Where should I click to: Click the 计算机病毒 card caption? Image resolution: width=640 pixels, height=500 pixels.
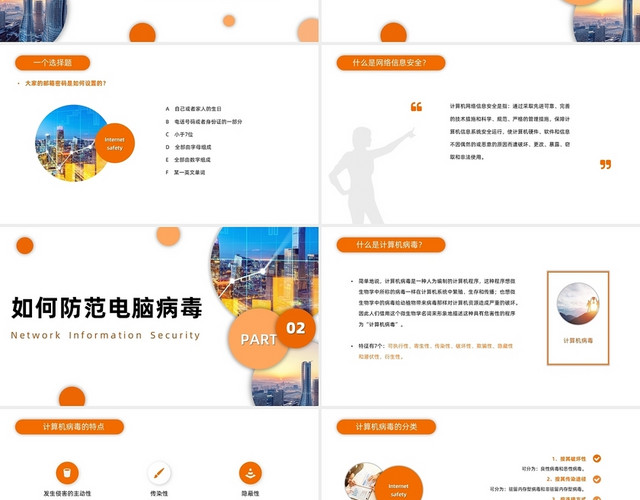[578, 340]
